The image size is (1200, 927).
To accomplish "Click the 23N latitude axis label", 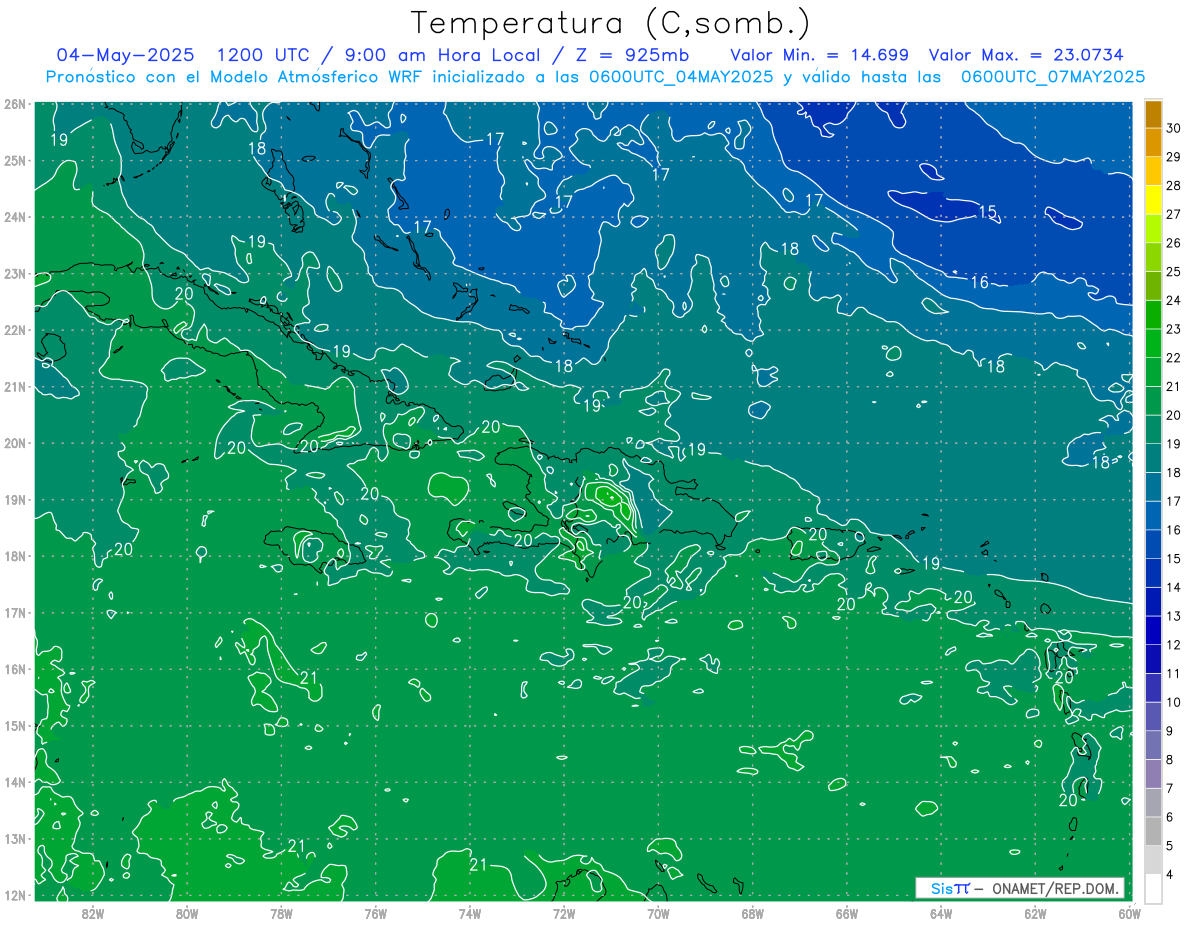I will pos(14,274).
